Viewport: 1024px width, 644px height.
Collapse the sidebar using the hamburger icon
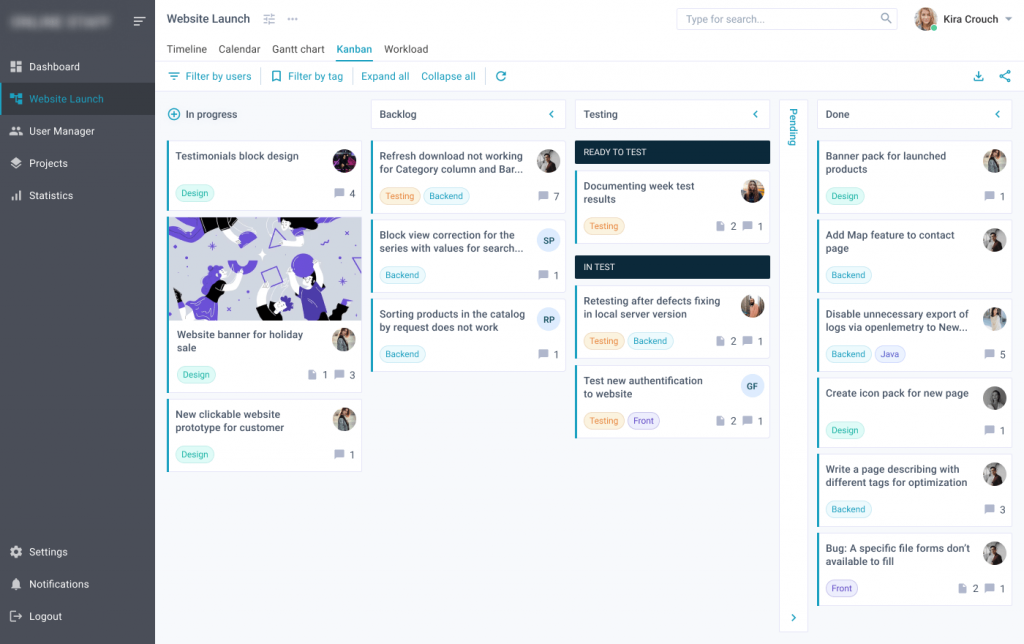pos(139,21)
